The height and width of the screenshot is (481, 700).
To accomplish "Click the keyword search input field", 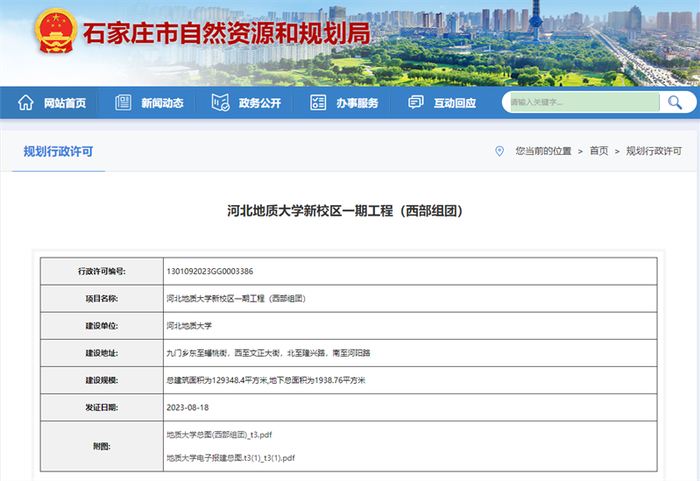I will (x=584, y=102).
